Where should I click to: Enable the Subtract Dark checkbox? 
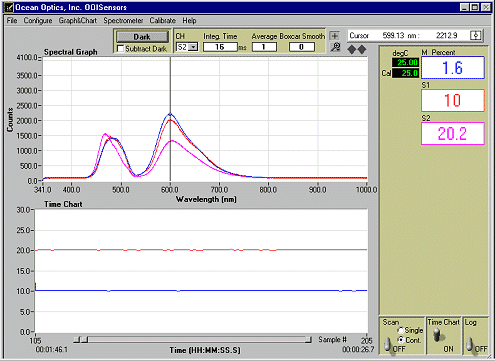[x=120, y=49]
